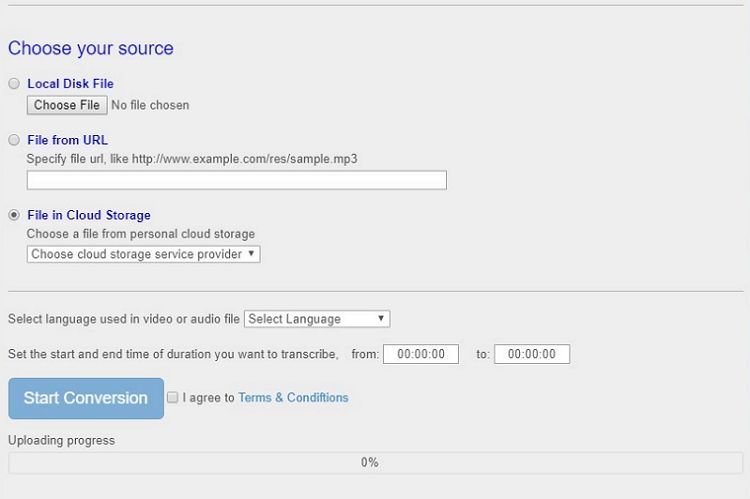
Task: Click the 'Local Disk File' label text
Action: tap(70, 84)
